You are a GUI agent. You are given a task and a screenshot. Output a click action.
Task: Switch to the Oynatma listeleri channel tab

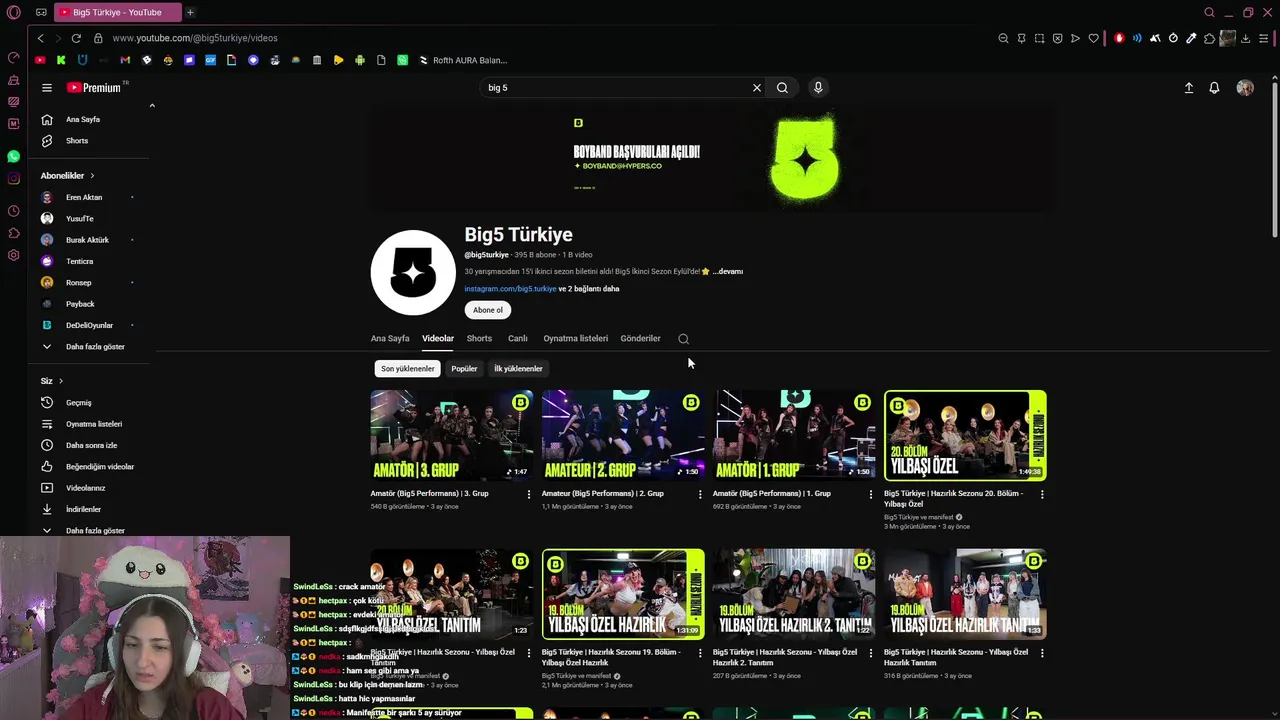(x=575, y=338)
